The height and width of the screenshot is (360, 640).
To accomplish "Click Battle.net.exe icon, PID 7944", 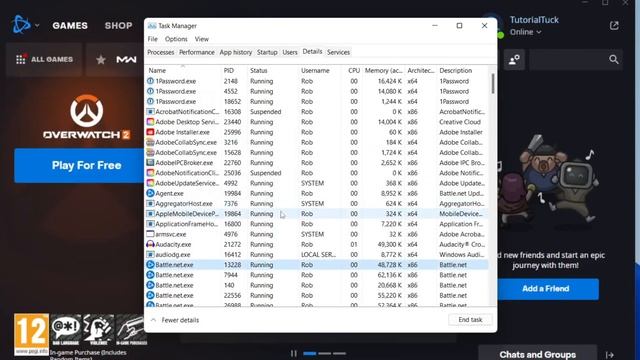I will [x=150, y=275].
